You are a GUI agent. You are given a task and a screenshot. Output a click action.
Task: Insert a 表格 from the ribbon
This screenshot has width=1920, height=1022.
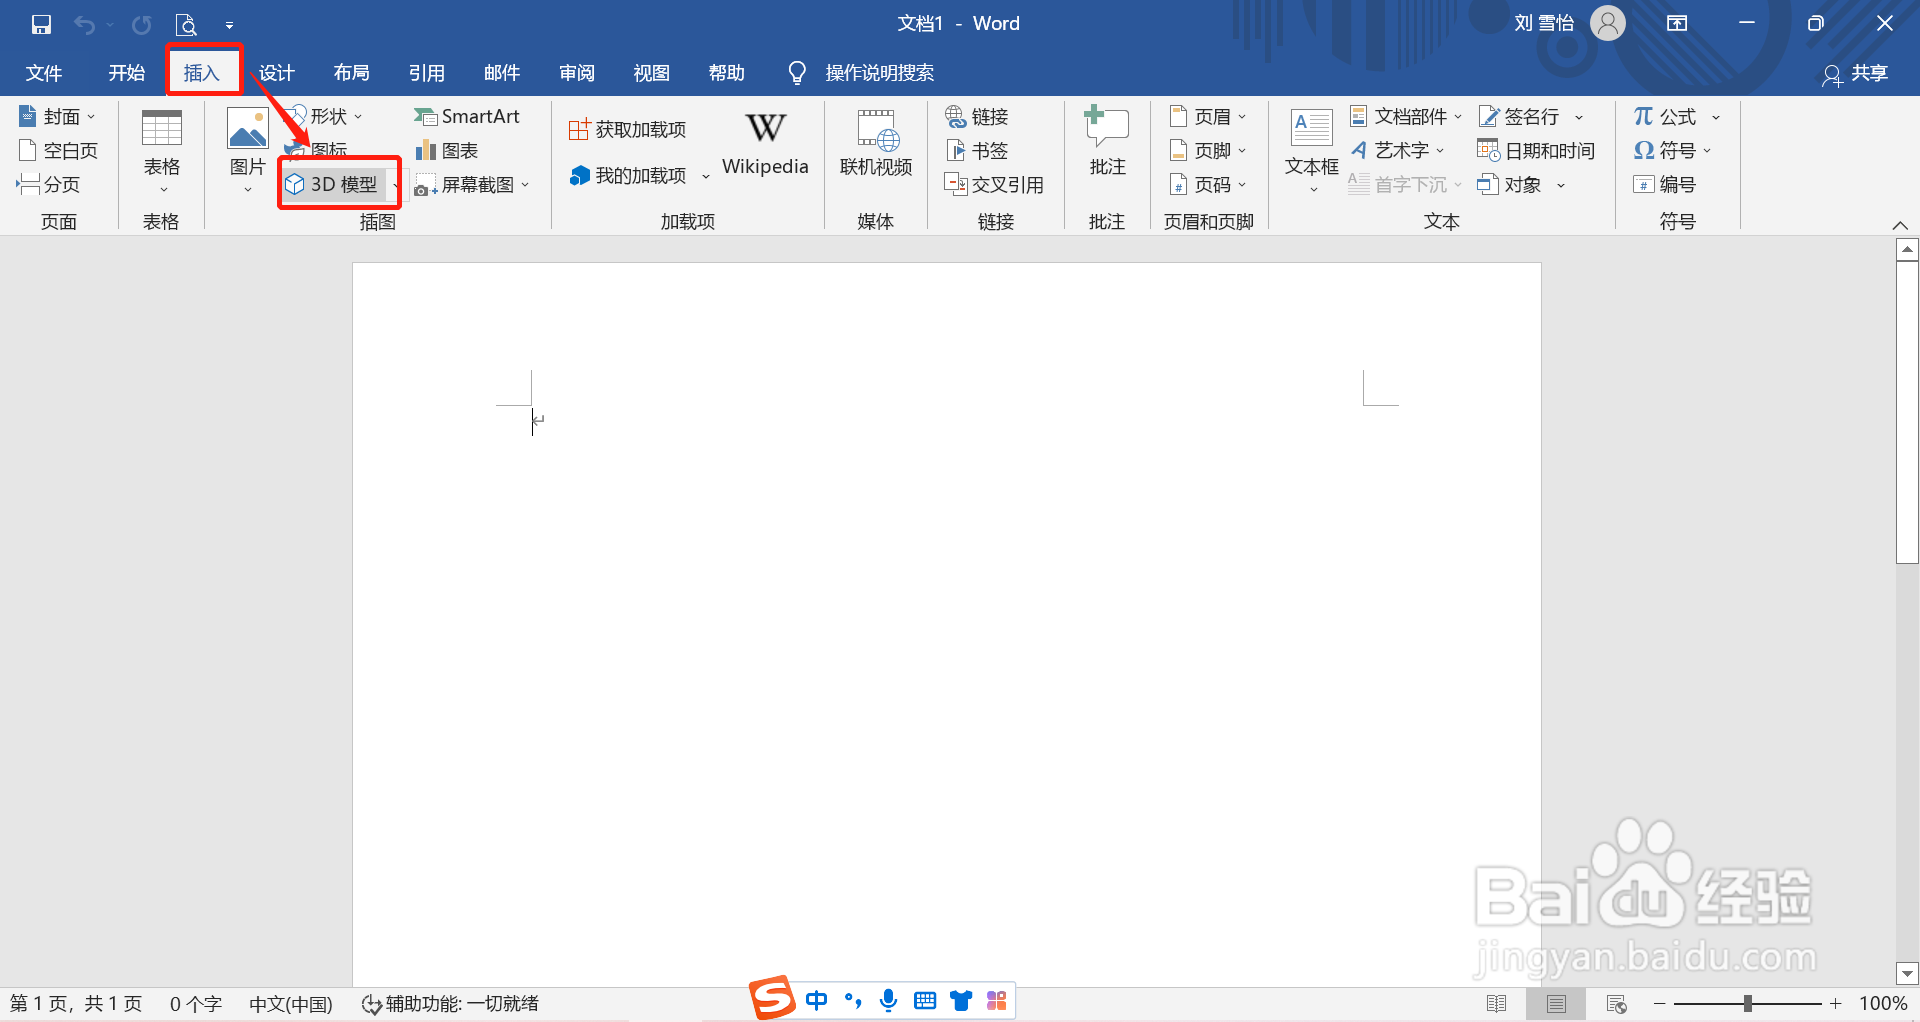(161, 148)
